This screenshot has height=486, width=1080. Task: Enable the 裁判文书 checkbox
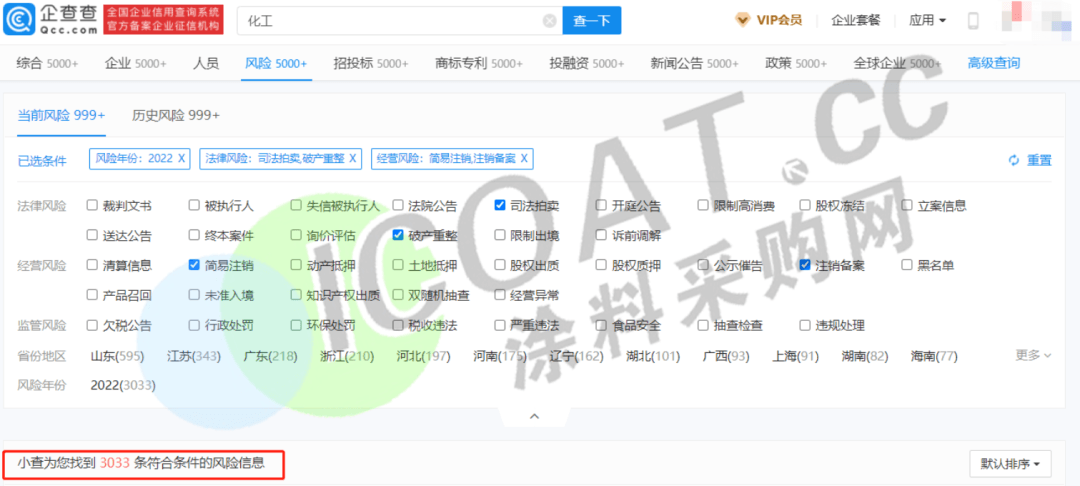[92, 206]
